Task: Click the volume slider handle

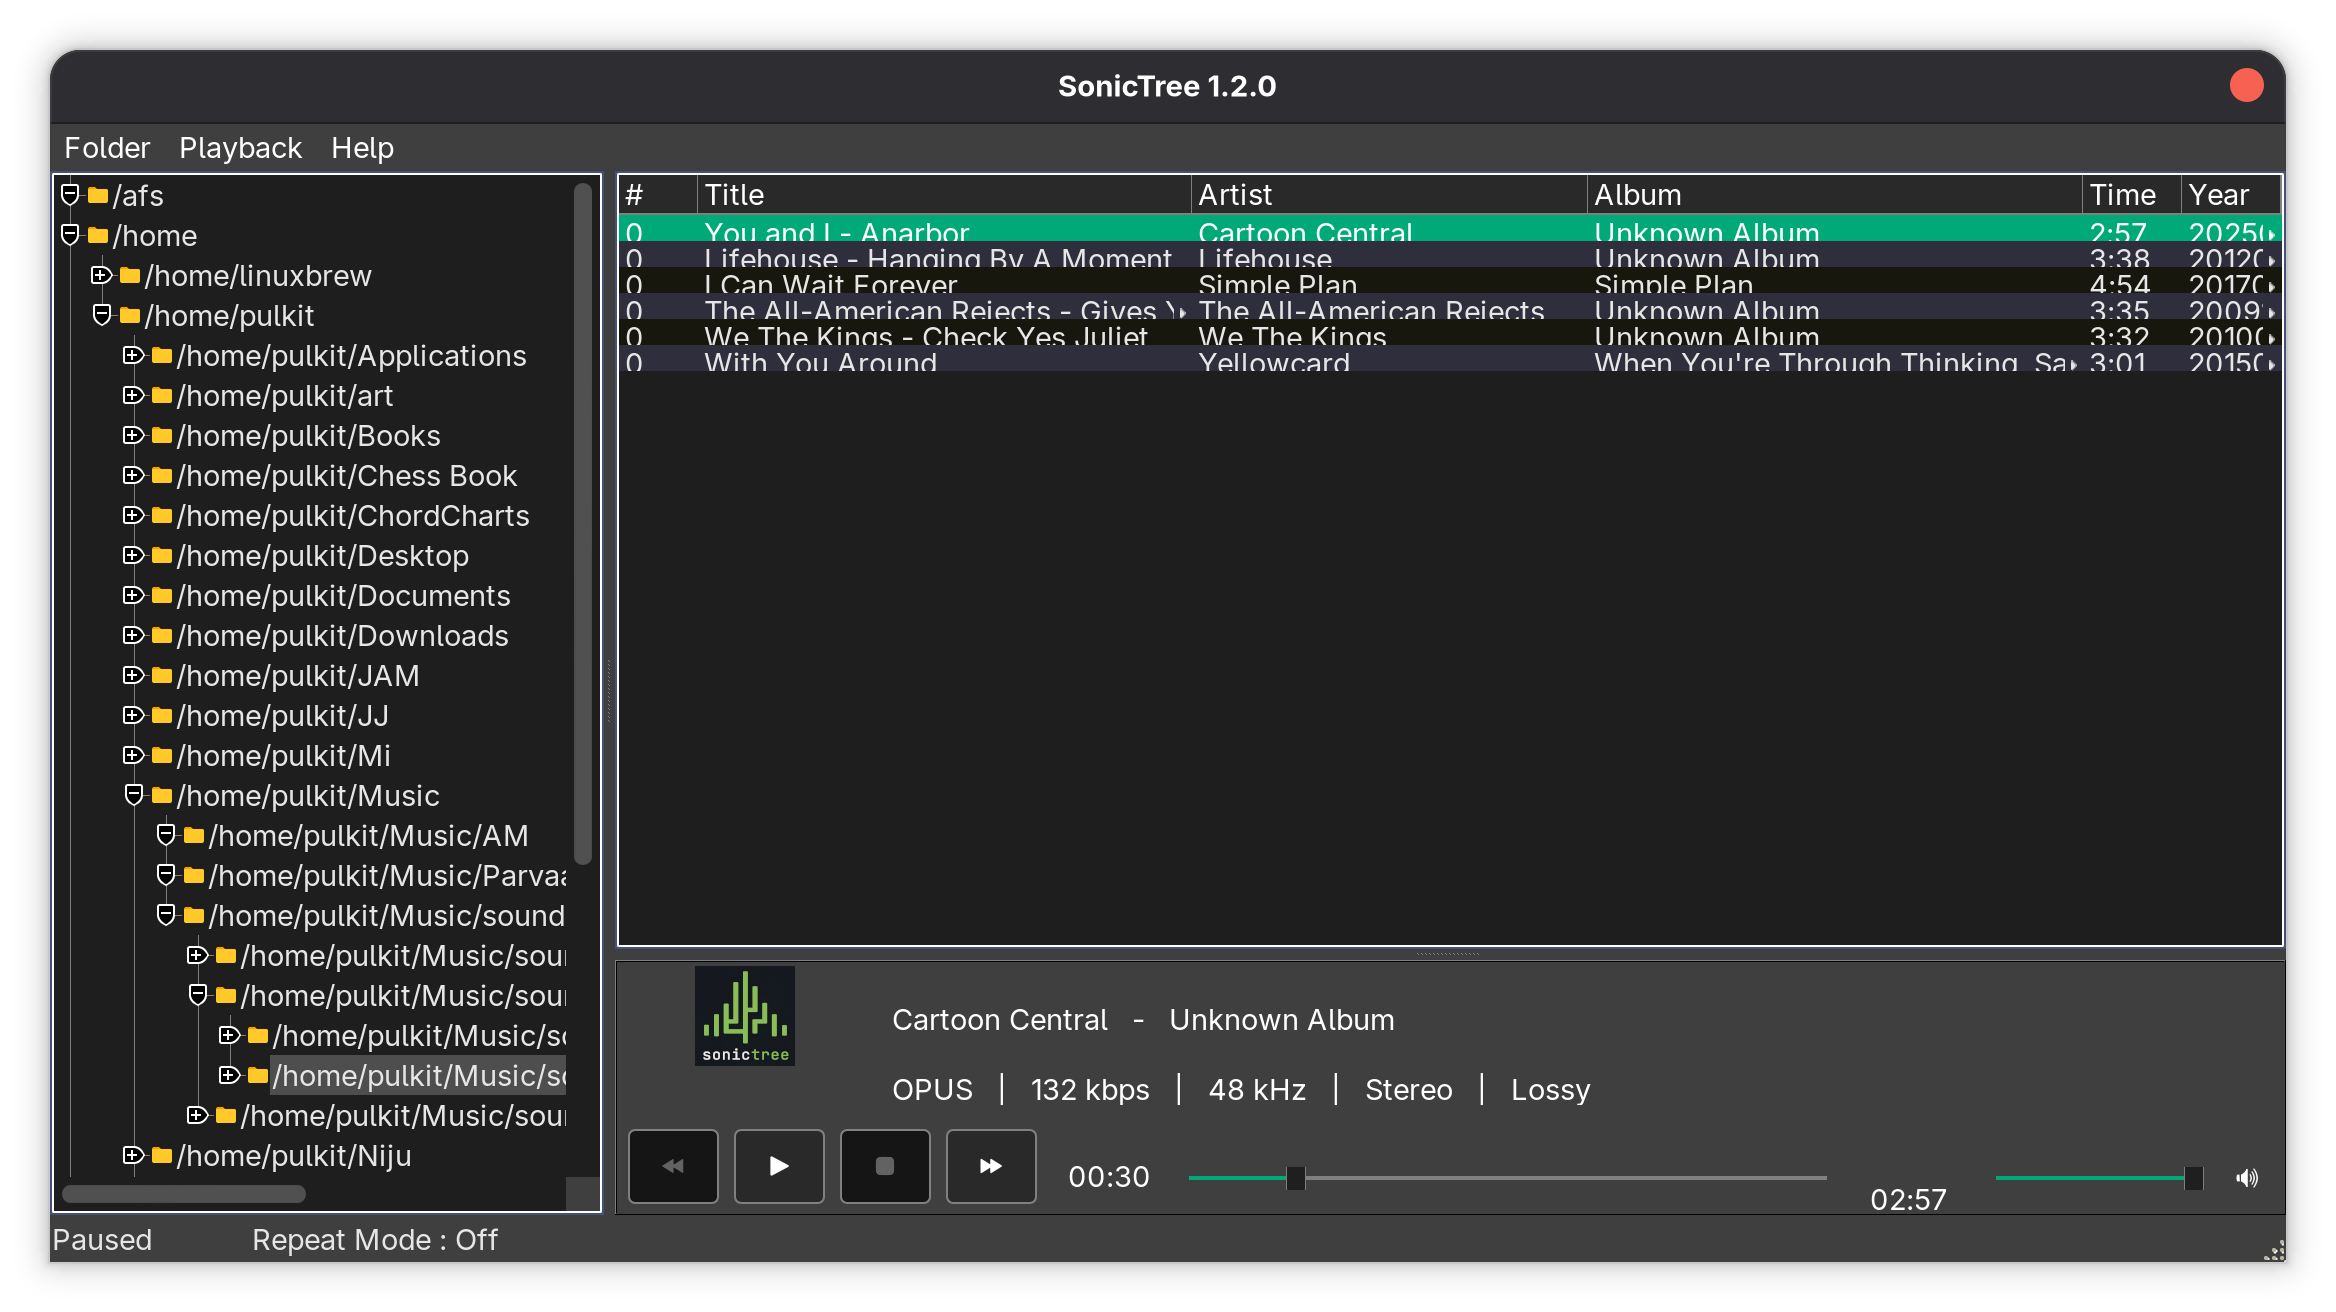Action: pos(2194,1178)
